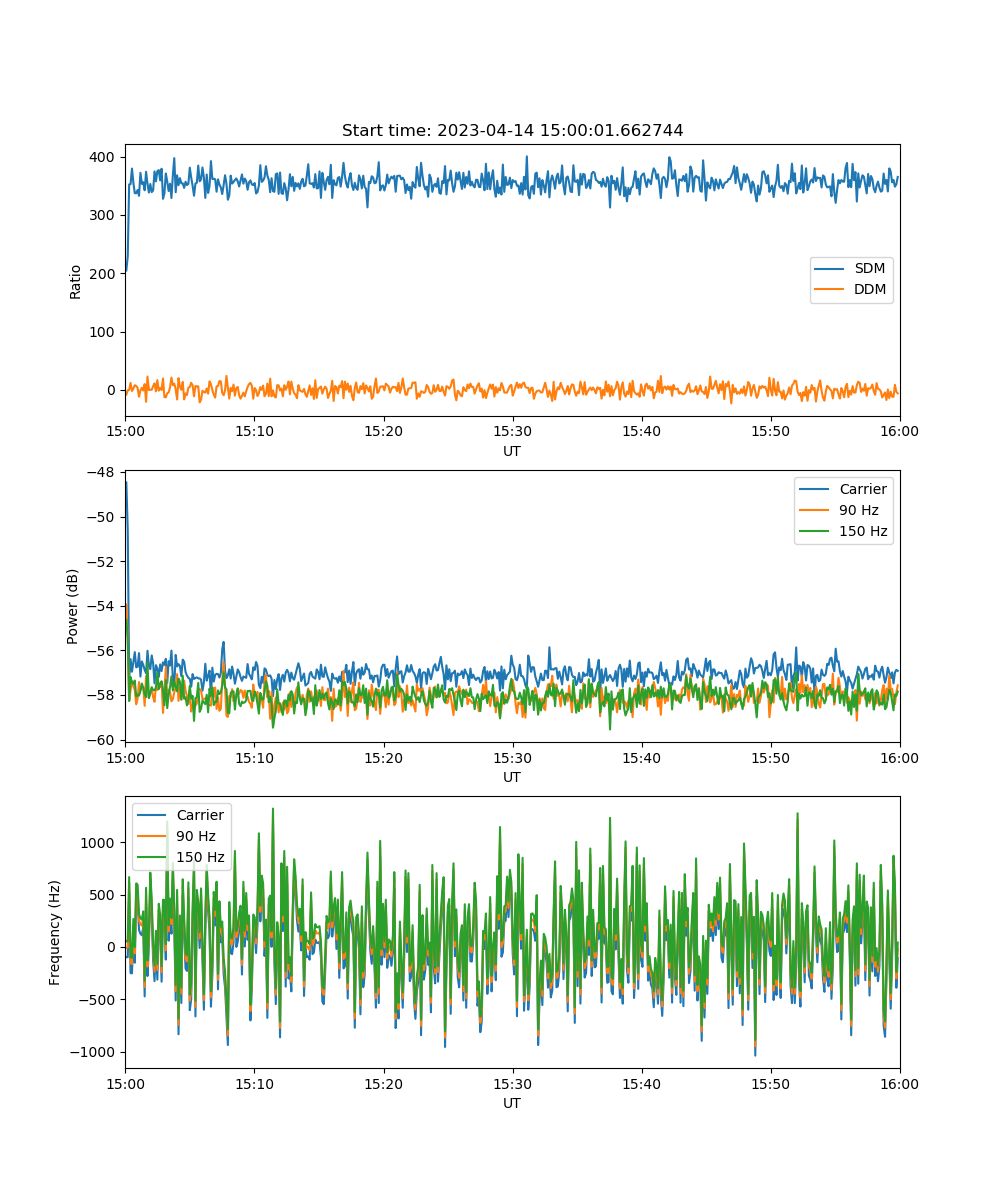Pick "Carrier" in the frequency plot legend
This screenshot has width=1000, height=1200.
click(x=200, y=815)
